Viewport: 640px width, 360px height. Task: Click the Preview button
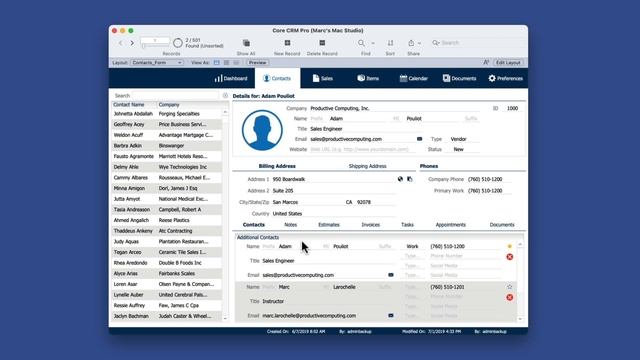(x=258, y=62)
